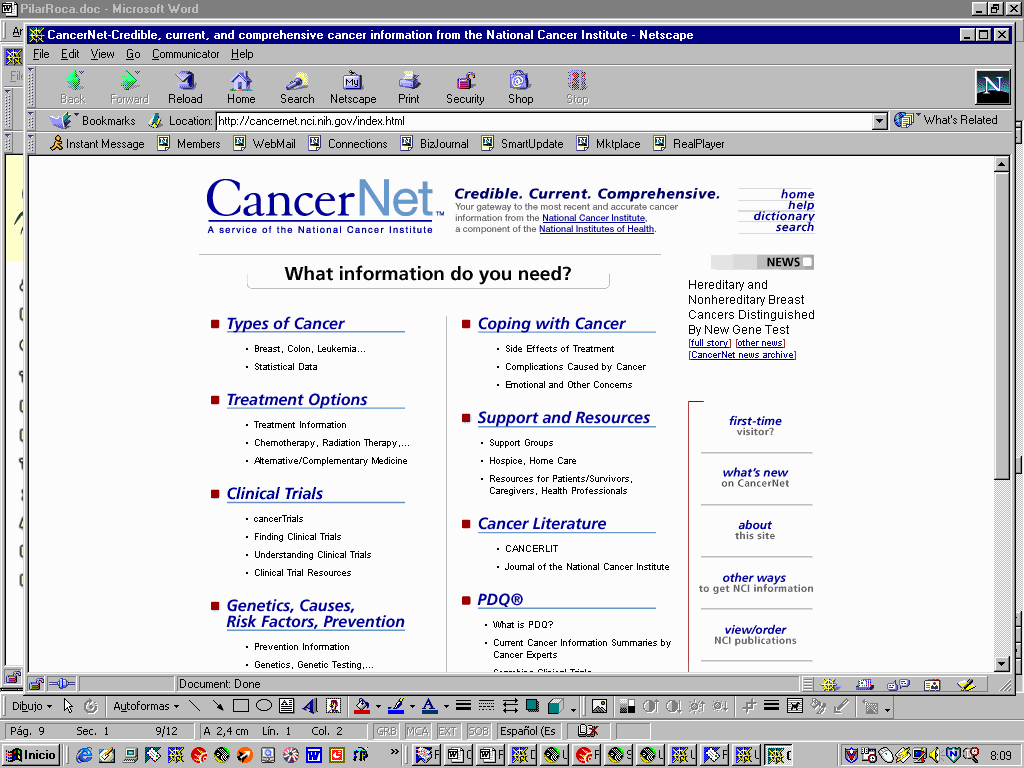The image size is (1024, 768).
Task: Toggle the GRB indicator in status bar
Action: click(x=386, y=731)
